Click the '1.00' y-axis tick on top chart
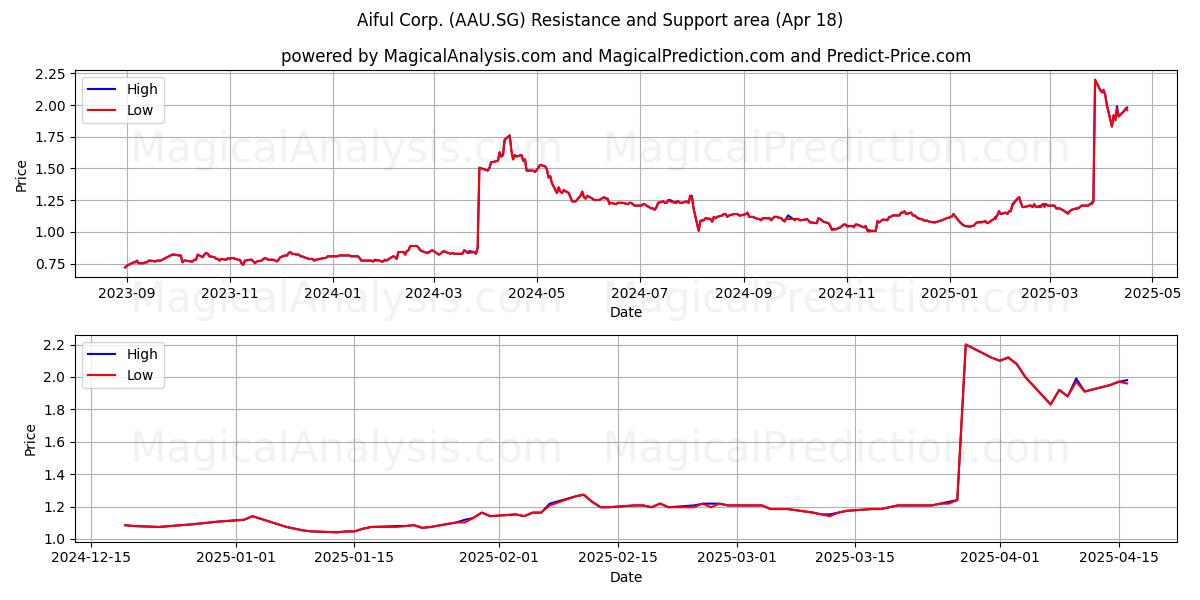The width and height of the screenshot is (1200, 600). pos(50,232)
